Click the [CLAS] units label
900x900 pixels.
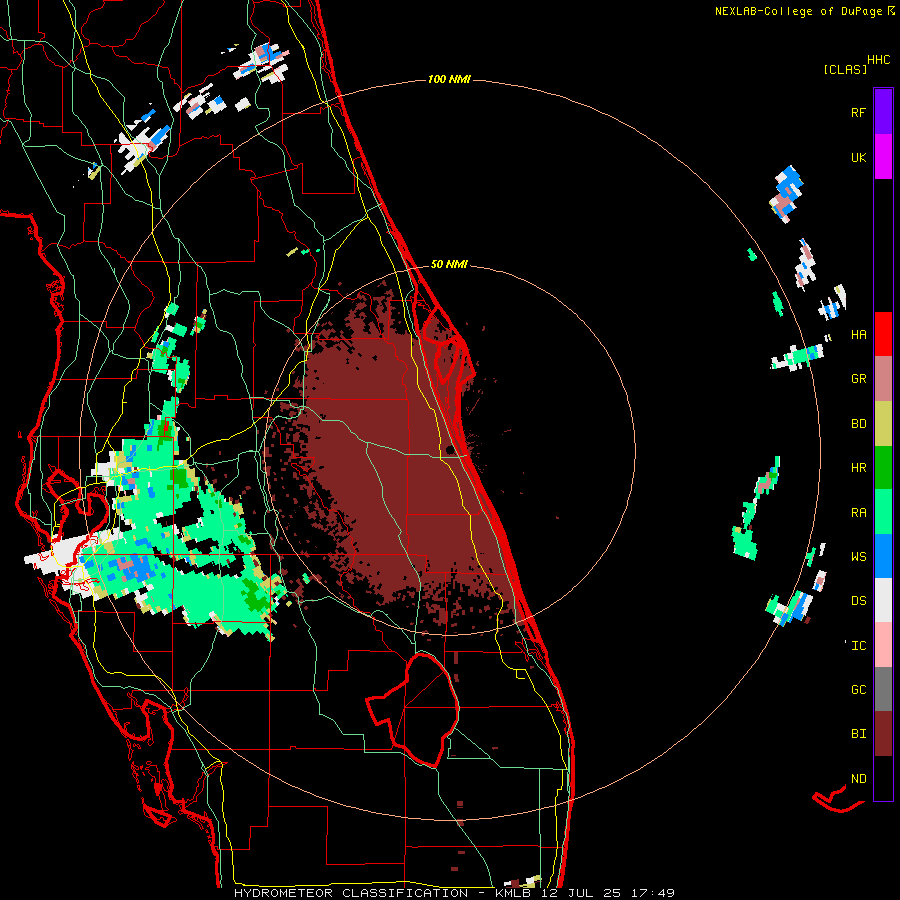(845, 69)
